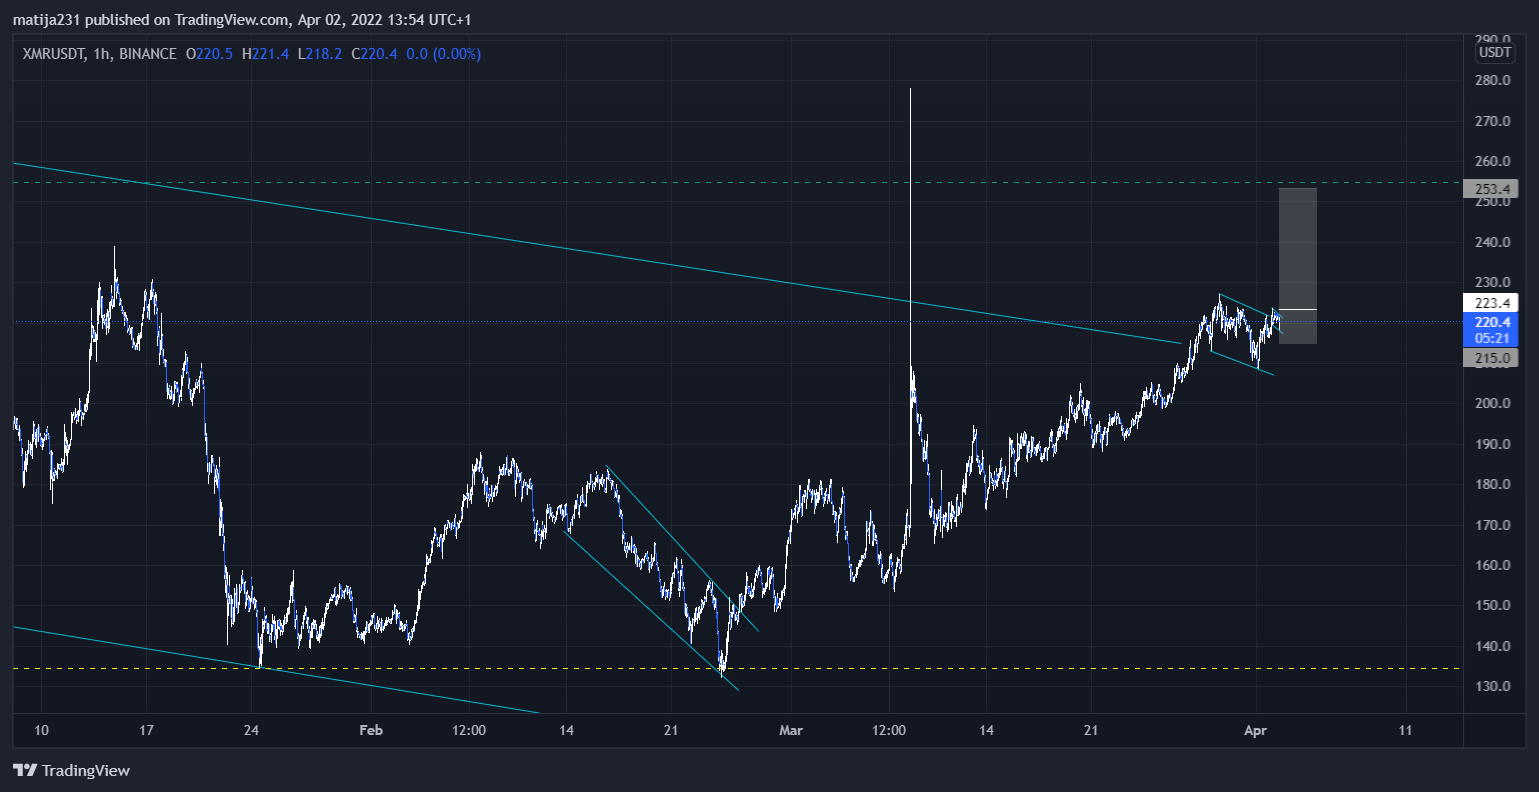The width and height of the screenshot is (1539, 792).
Task: Click the grey long-position target box
Action: pos(1298,248)
